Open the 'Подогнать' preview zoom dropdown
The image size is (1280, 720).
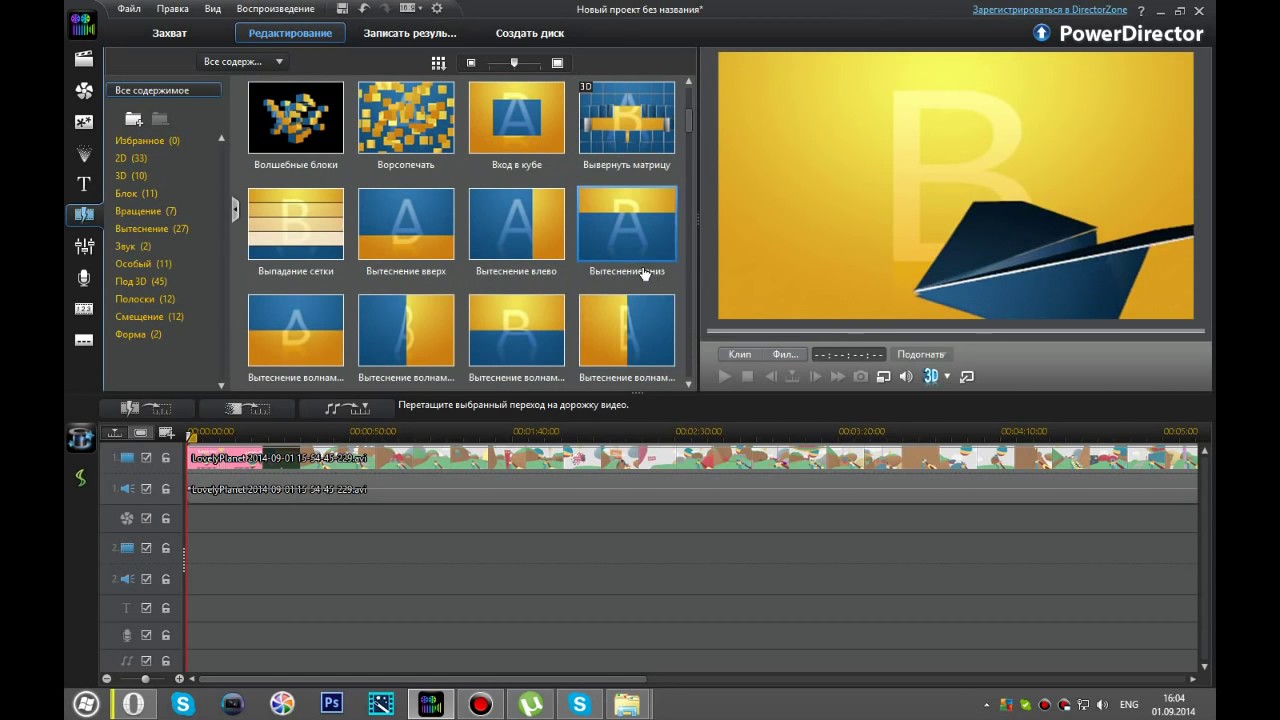[x=922, y=354]
